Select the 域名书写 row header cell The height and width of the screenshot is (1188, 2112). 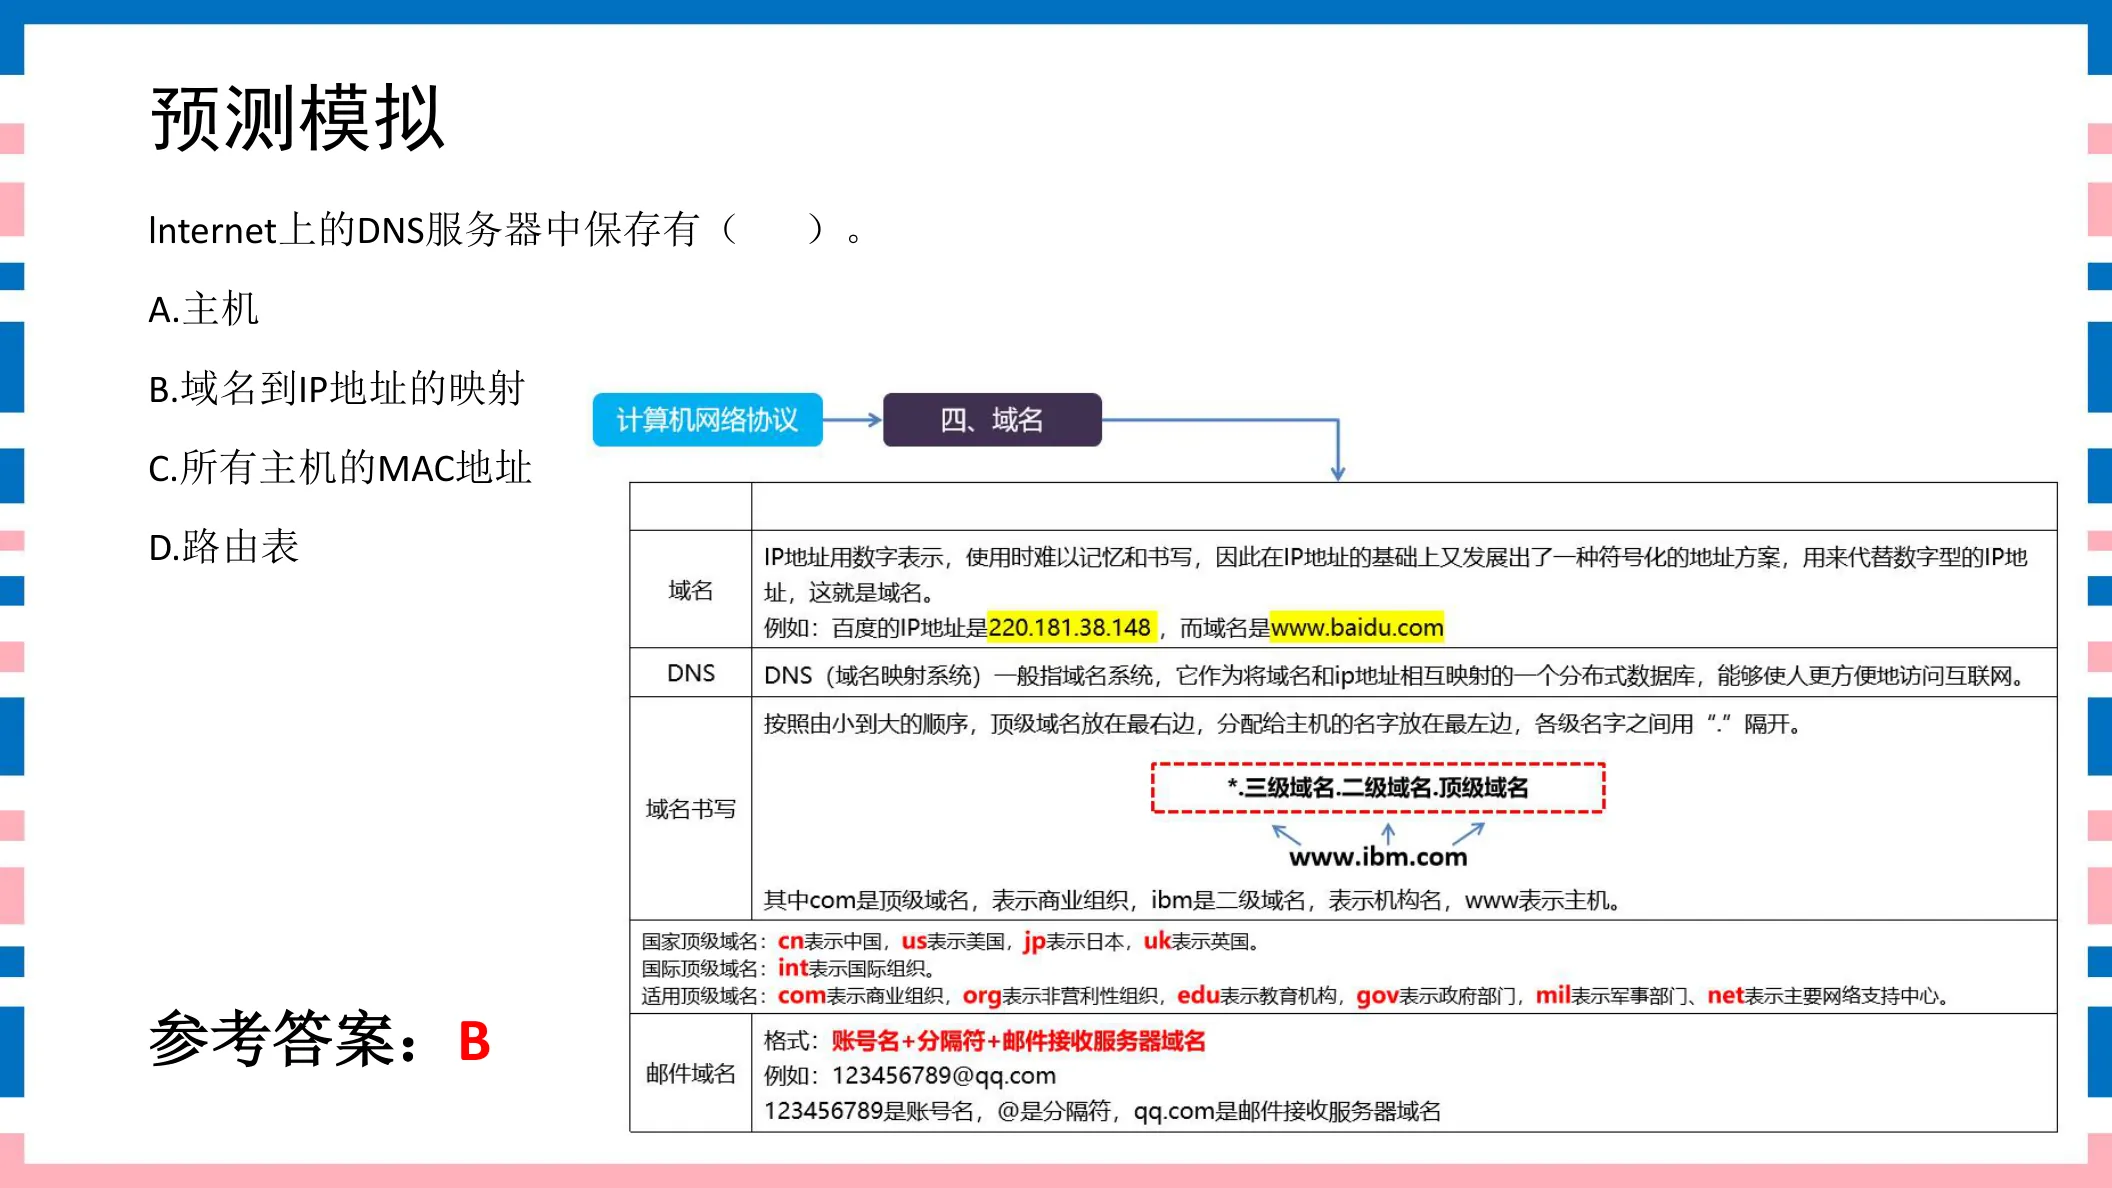pos(690,808)
